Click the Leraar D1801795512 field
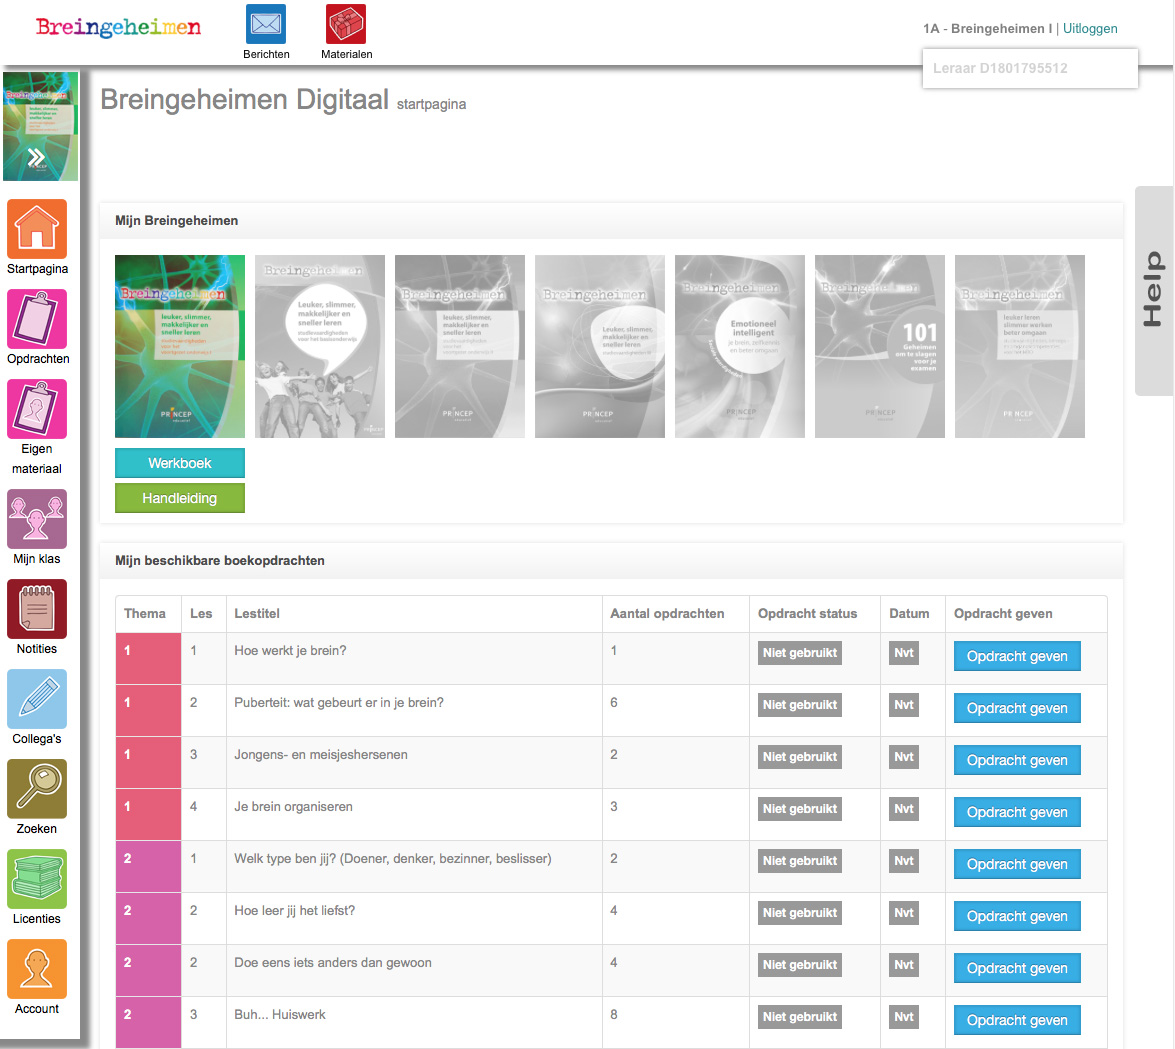This screenshot has height=1049, width=1175. tap(1030, 68)
